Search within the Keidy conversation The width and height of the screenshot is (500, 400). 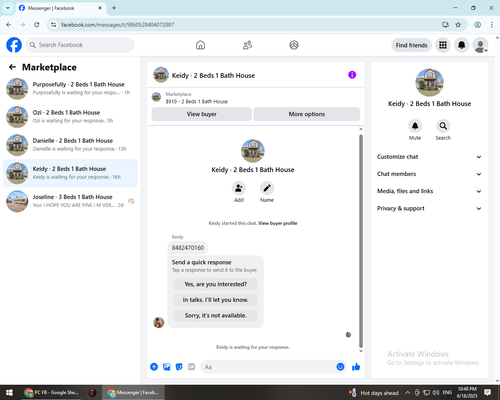point(443,126)
